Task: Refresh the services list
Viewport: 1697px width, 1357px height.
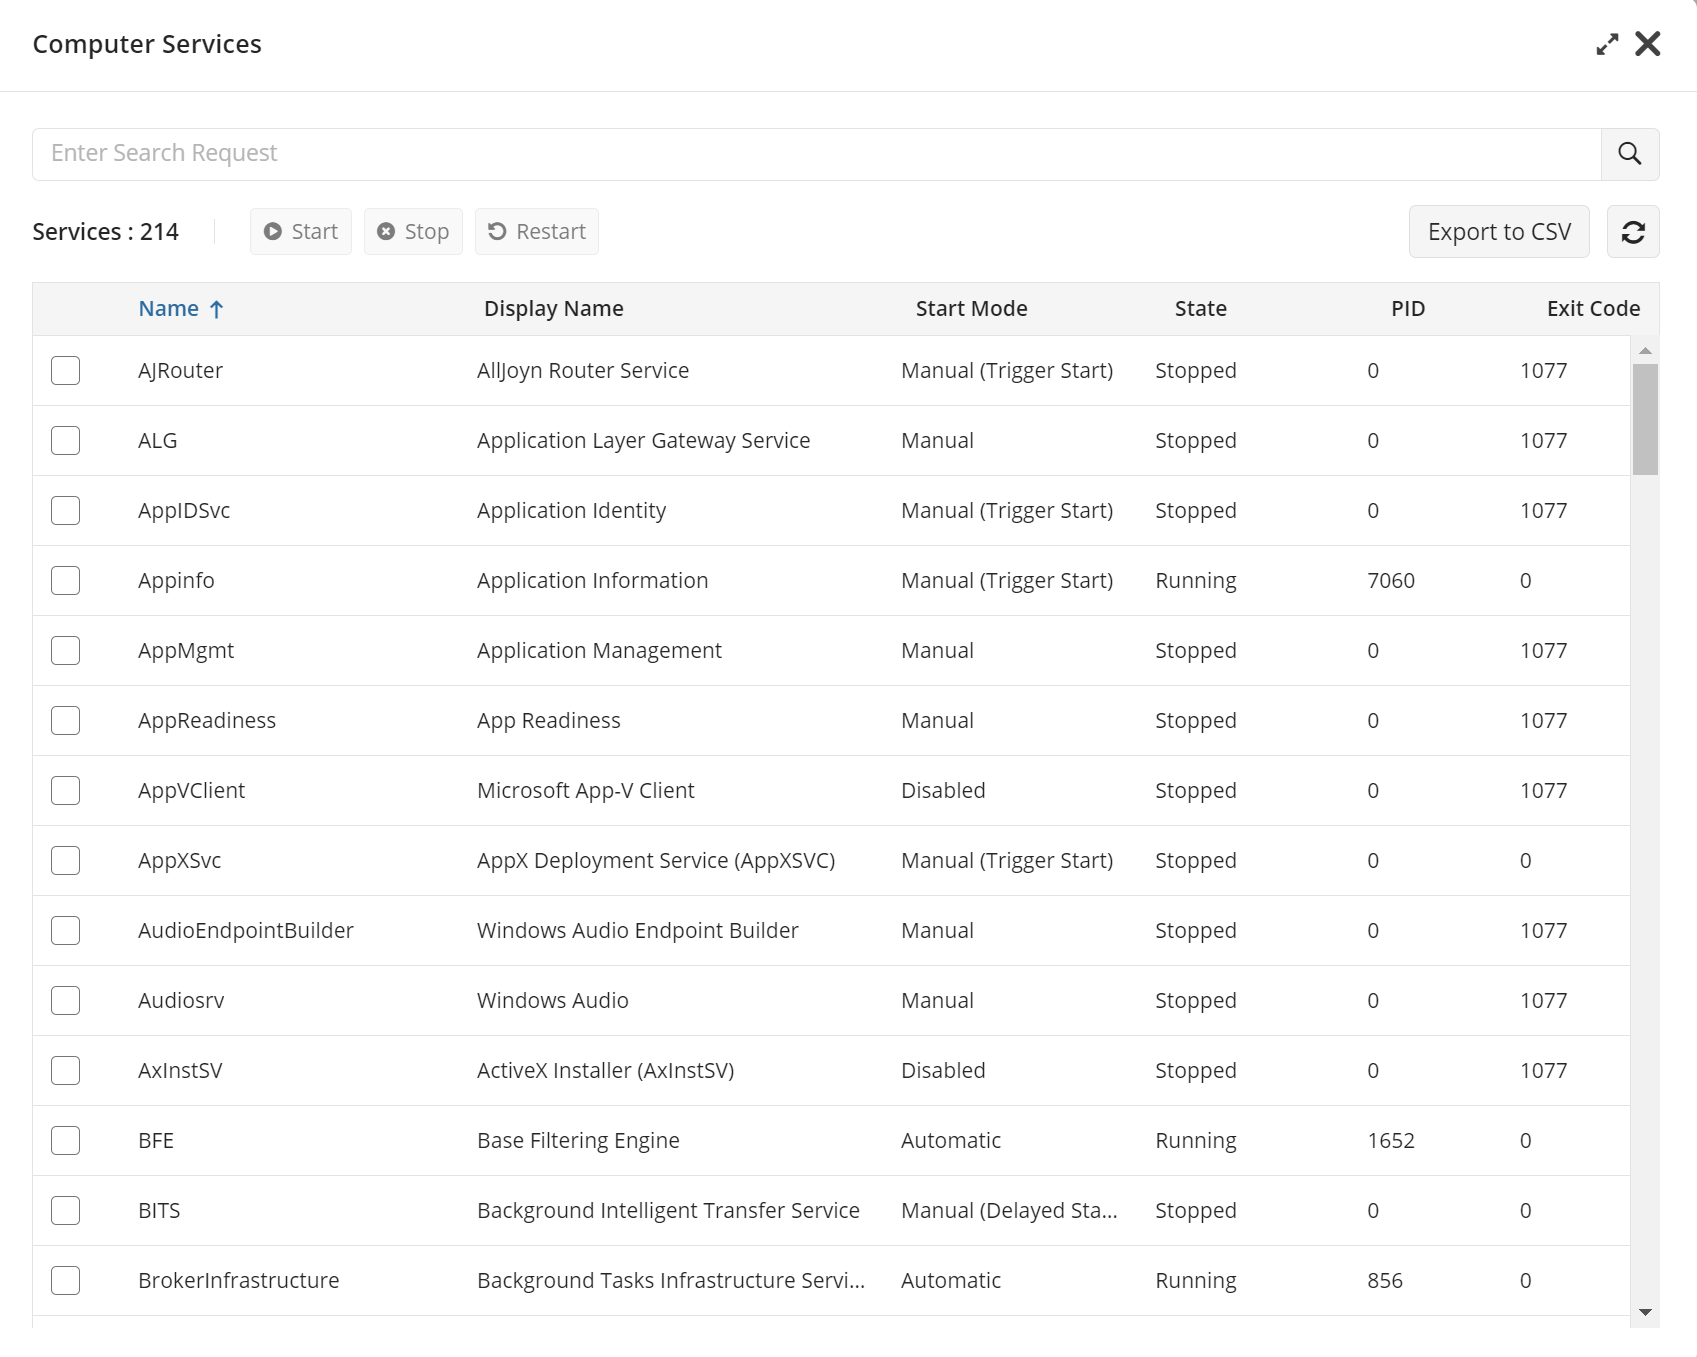Action: coord(1633,232)
